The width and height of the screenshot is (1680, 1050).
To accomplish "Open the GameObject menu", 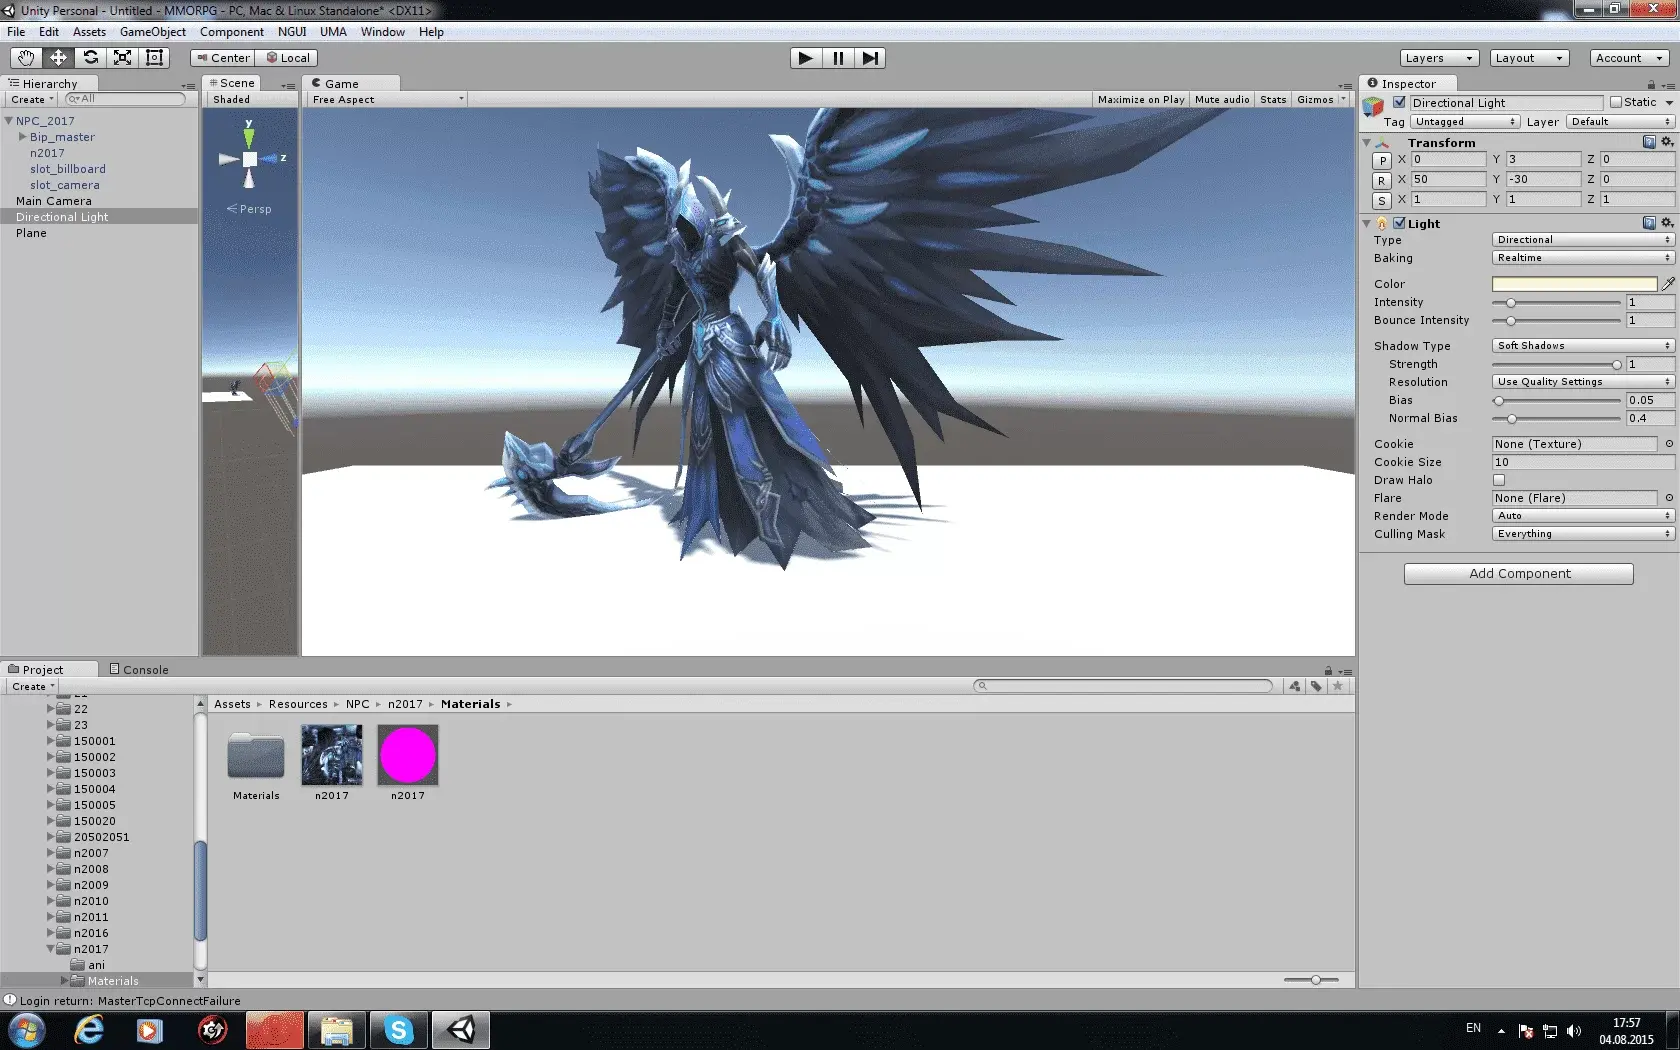I will [x=152, y=32].
